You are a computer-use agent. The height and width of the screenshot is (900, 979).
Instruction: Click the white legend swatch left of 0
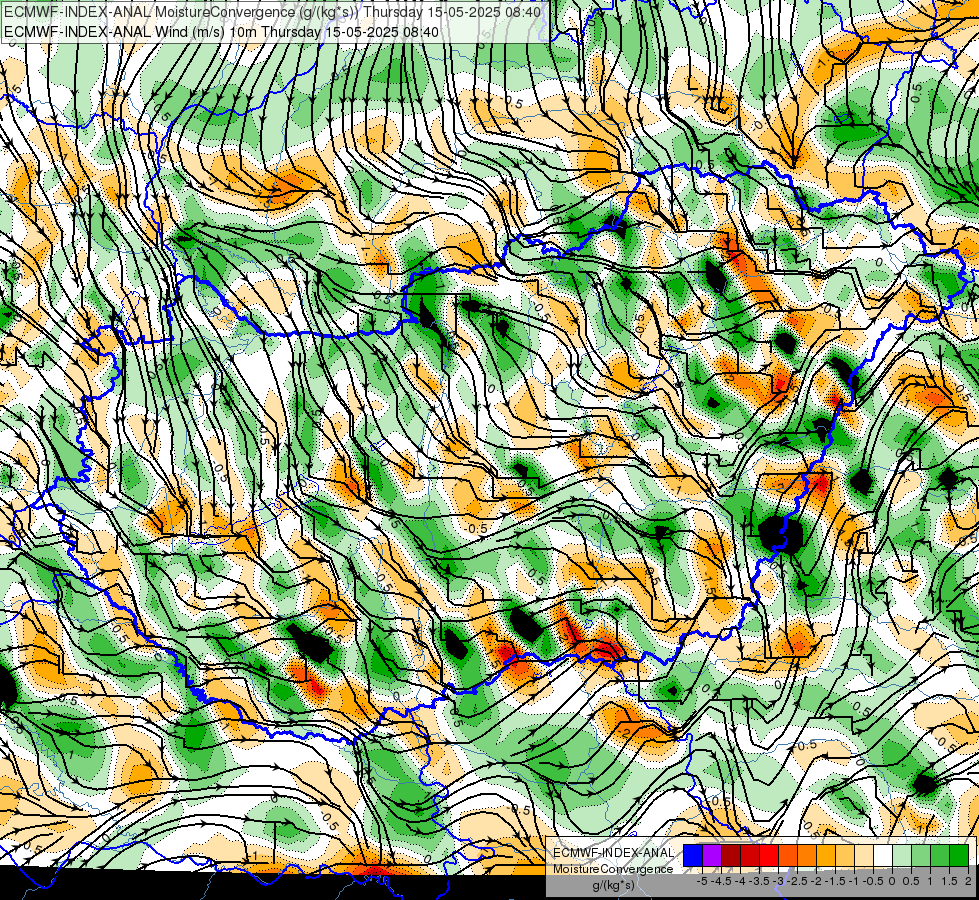(883, 855)
